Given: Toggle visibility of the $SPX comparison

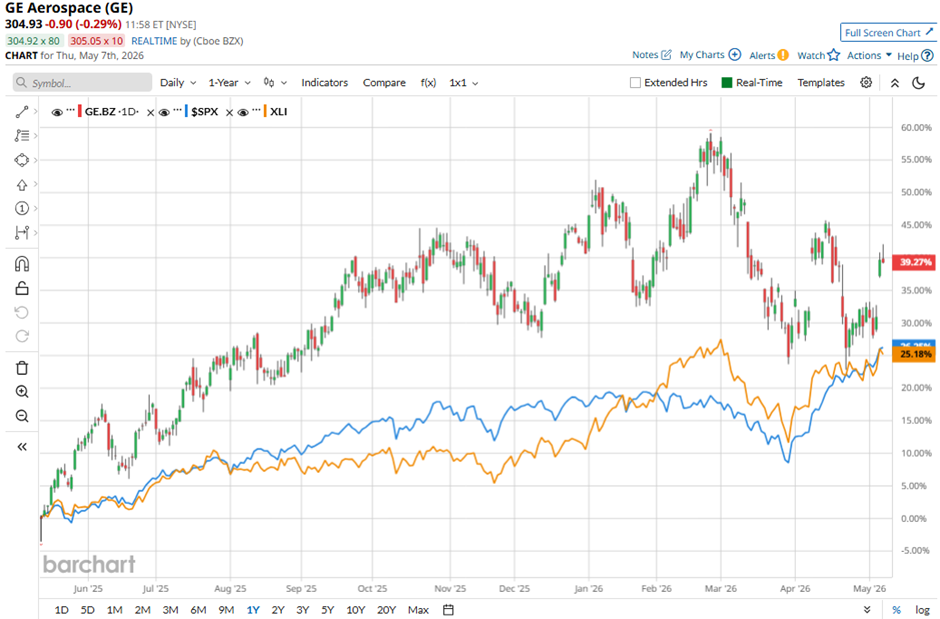Looking at the screenshot, I should [x=164, y=112].
